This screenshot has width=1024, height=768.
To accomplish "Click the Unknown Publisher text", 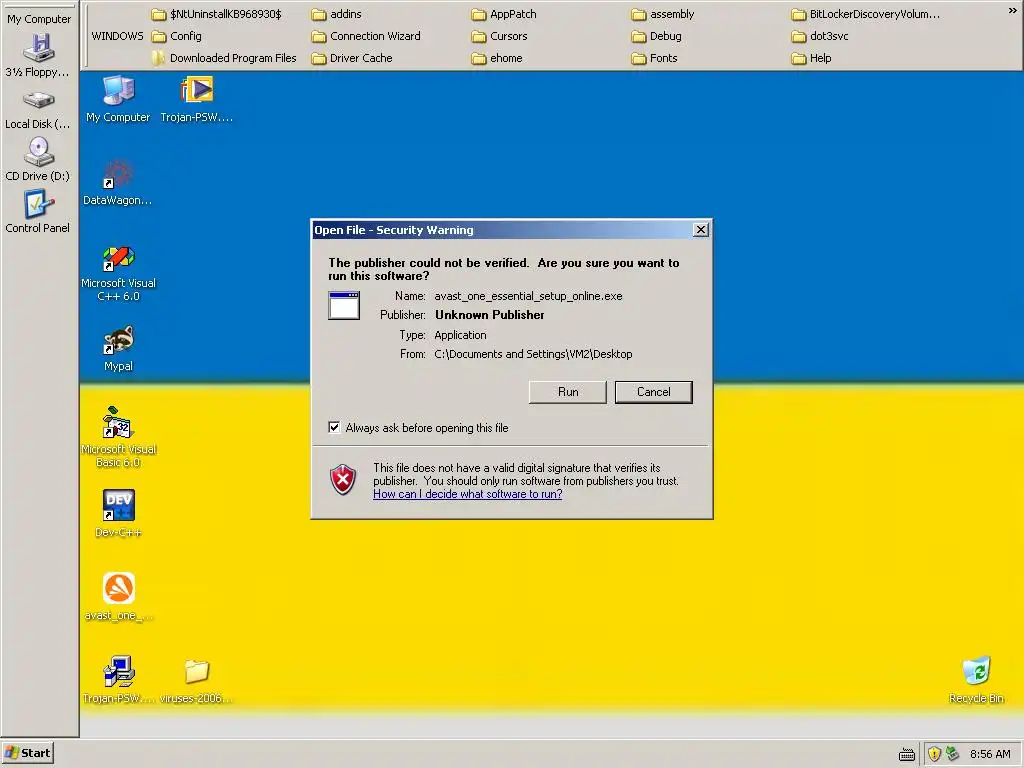I will [490, 315].
